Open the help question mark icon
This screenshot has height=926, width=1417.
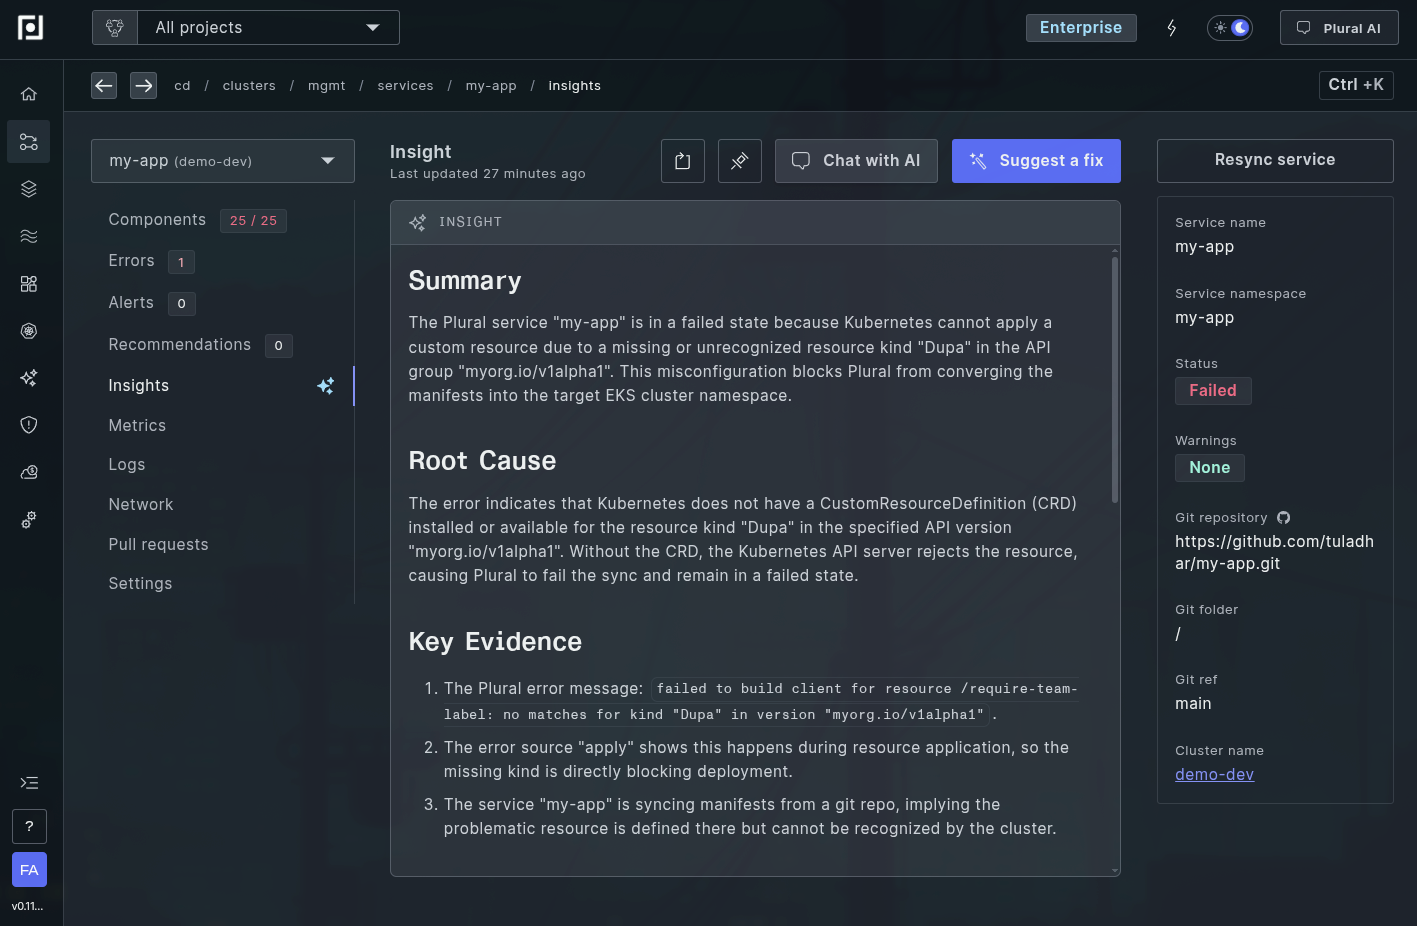[x=29, y=826]
